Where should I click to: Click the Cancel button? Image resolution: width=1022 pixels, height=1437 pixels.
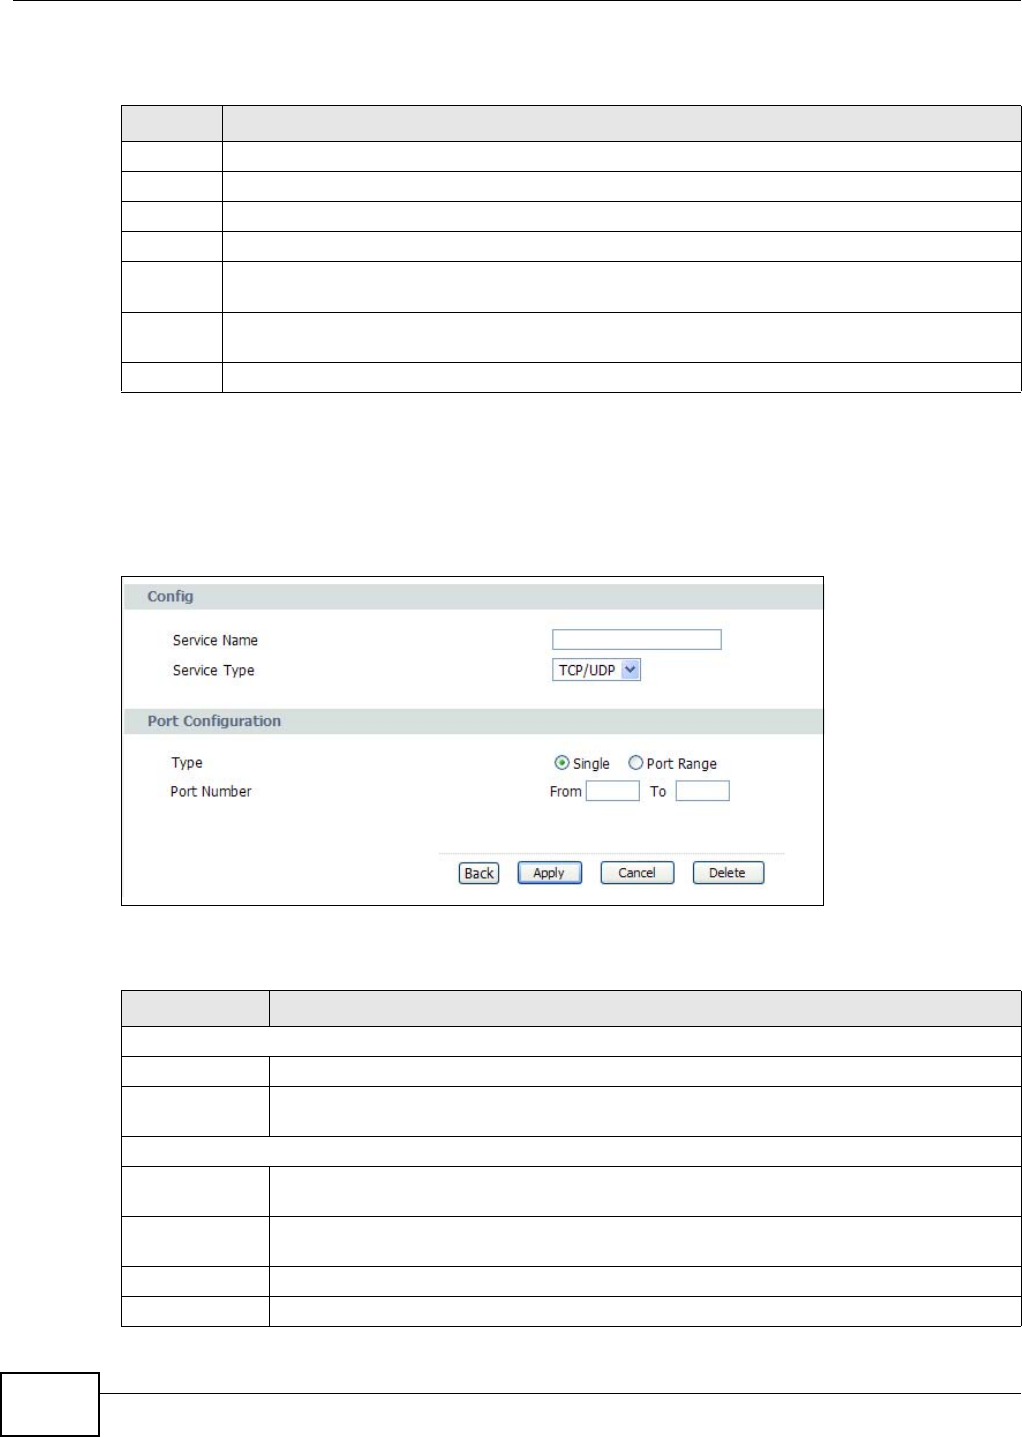637,873
